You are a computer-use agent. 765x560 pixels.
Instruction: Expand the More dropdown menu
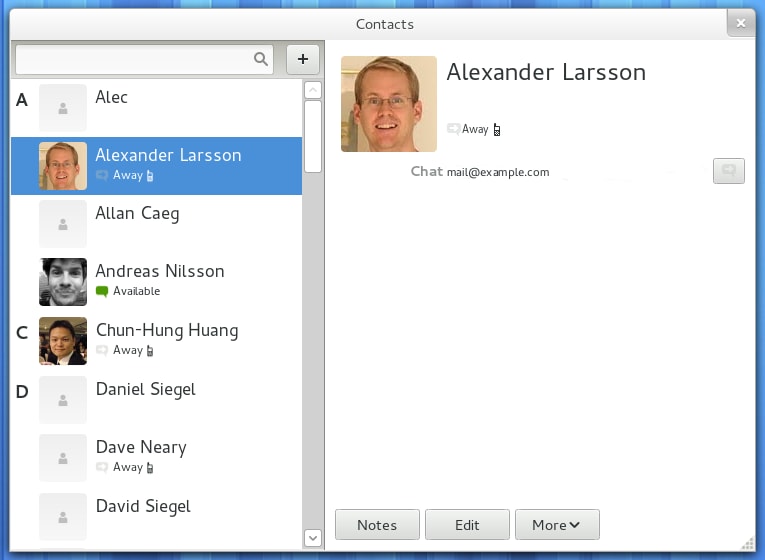[x=557, y=525]
